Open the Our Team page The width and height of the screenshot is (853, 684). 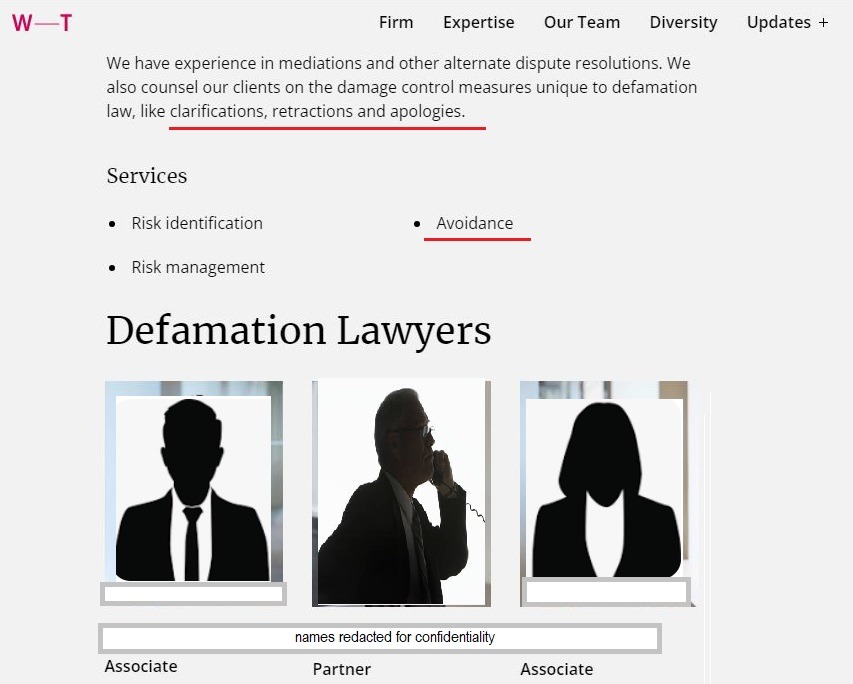[582, 22]
